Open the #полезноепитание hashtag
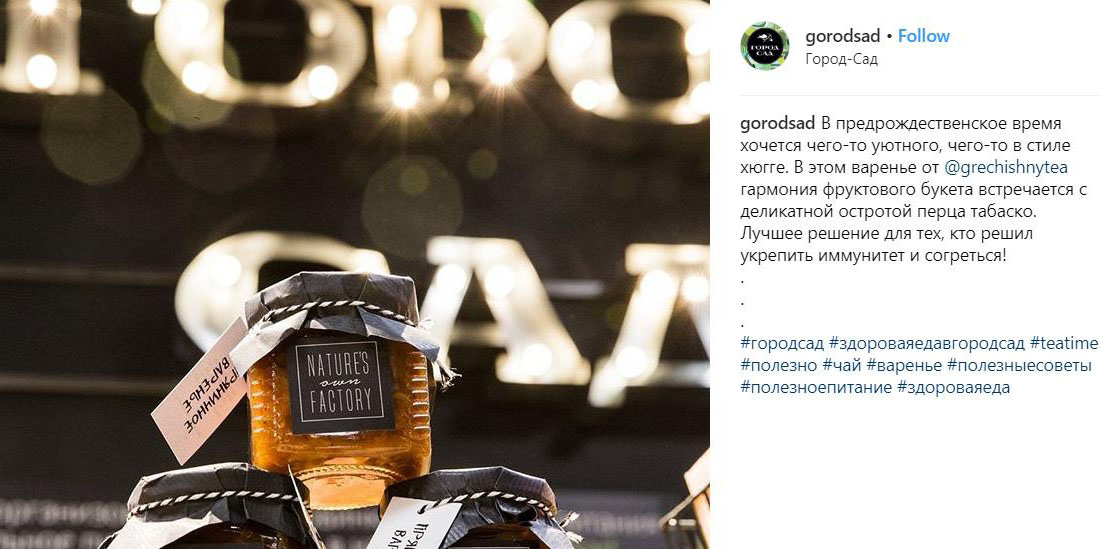The image size is (1106, 549). pos(816,387)
